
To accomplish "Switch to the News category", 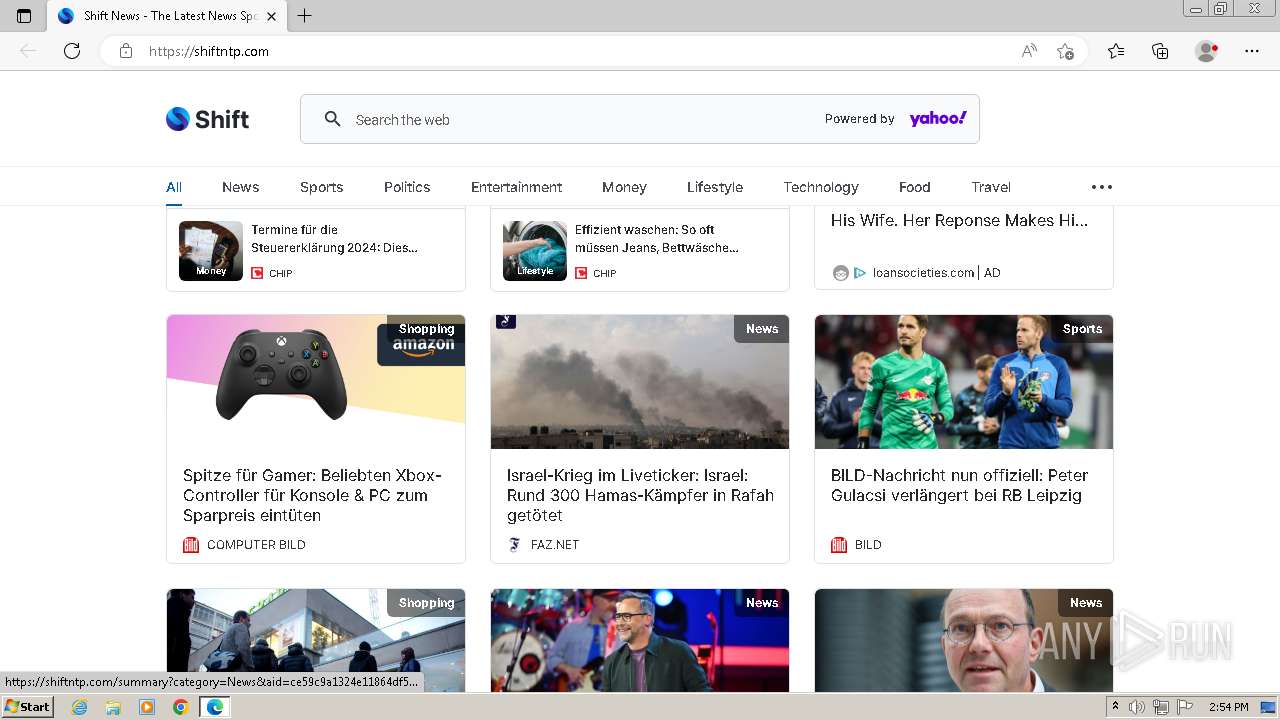I will tap(240, 187).
